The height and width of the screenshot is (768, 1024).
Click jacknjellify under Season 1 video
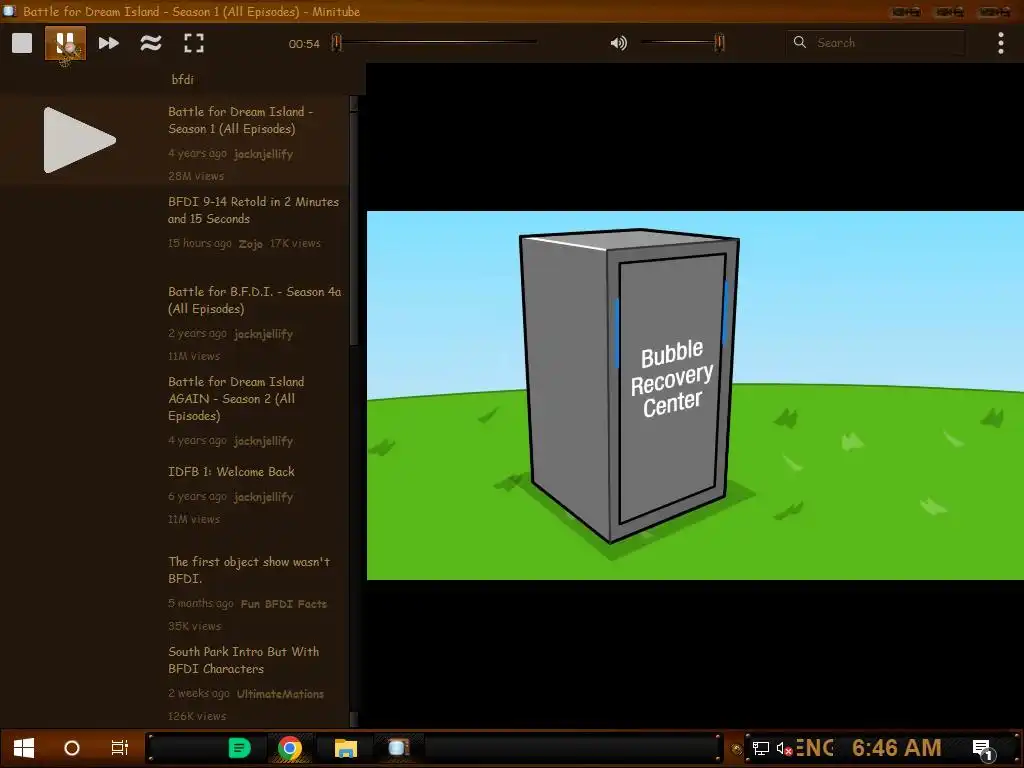(263, 154)
